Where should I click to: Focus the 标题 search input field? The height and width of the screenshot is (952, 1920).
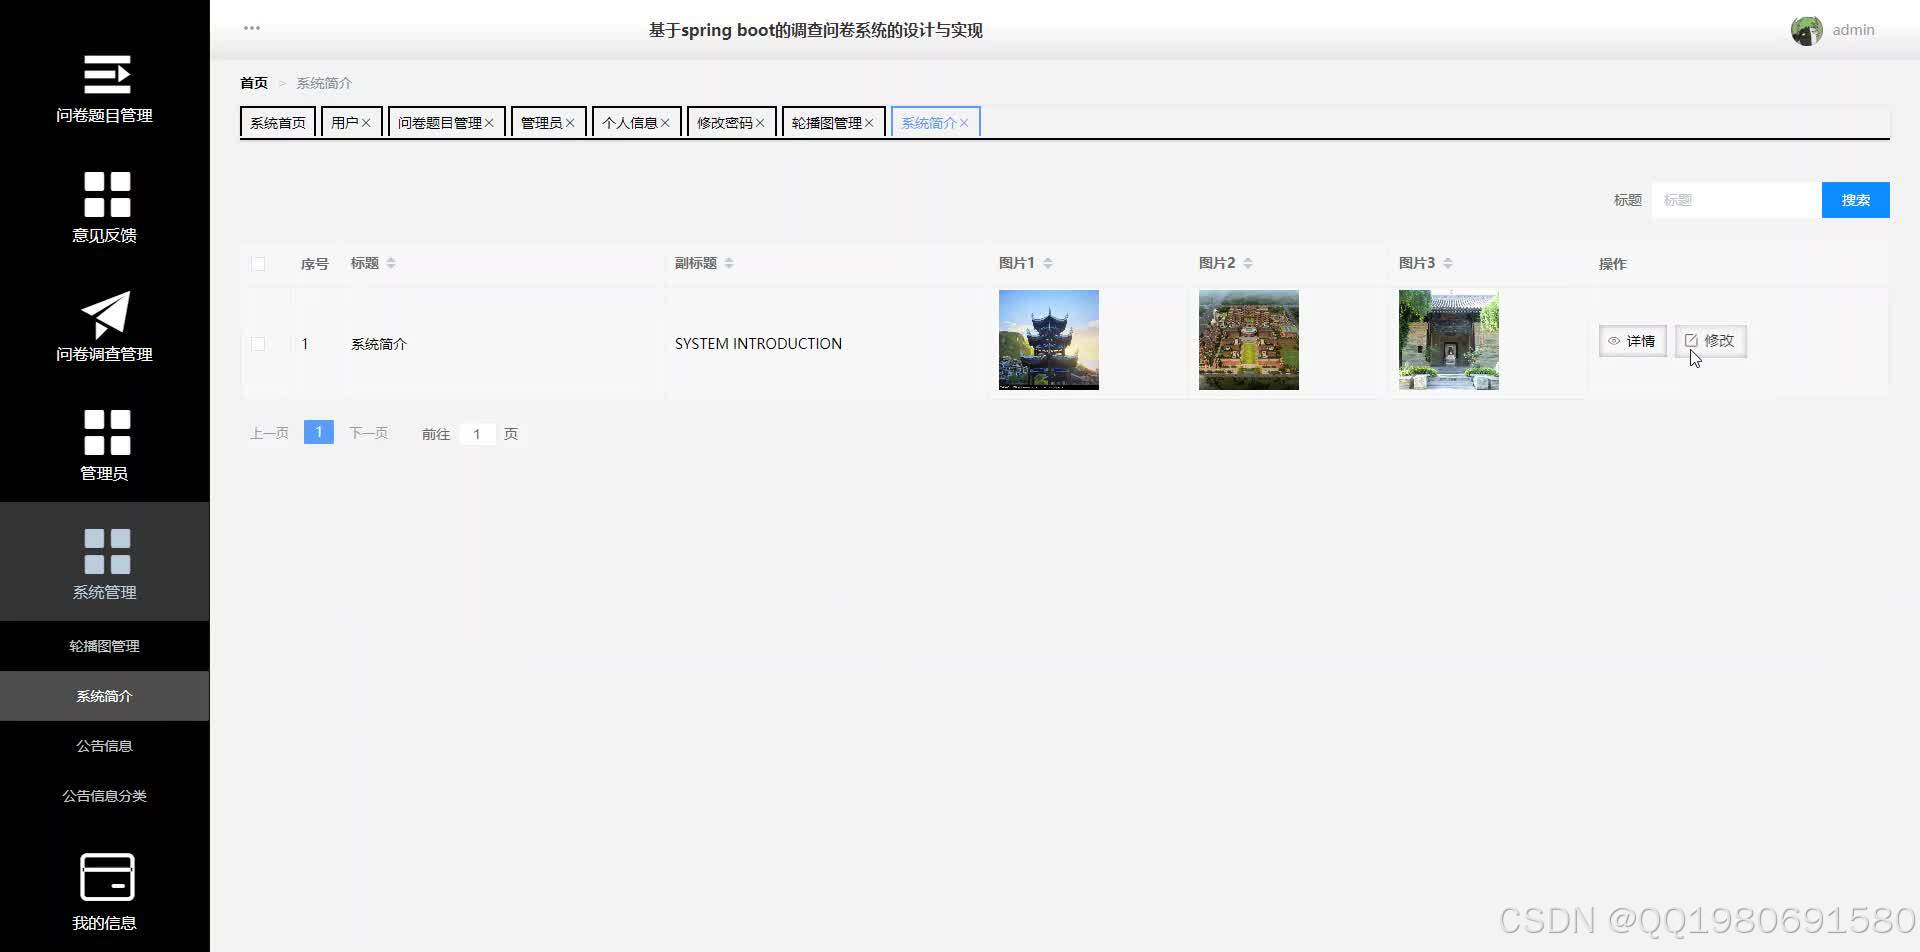click(x=1736, y=200)
